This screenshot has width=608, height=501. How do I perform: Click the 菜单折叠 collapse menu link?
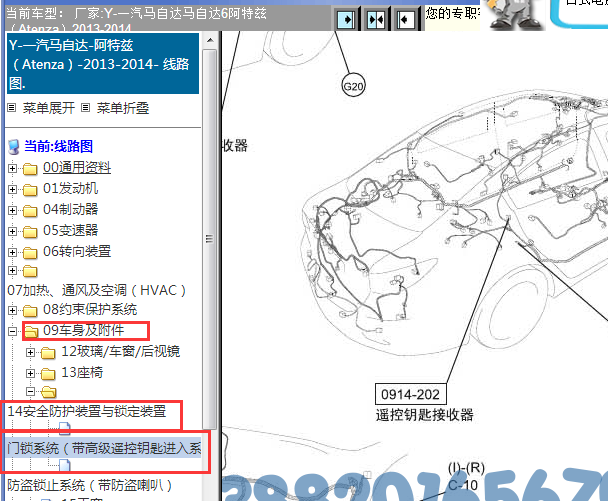pos(123,108)
